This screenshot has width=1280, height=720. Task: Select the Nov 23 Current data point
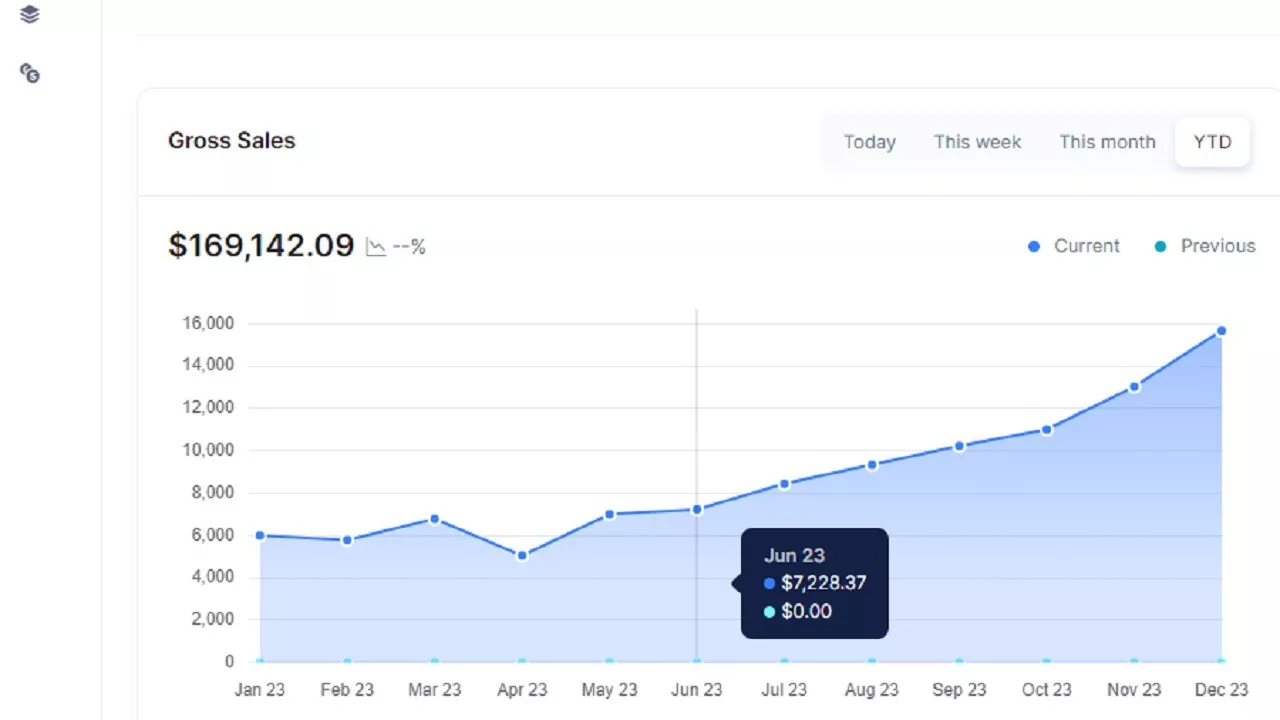coord(1134,387)
